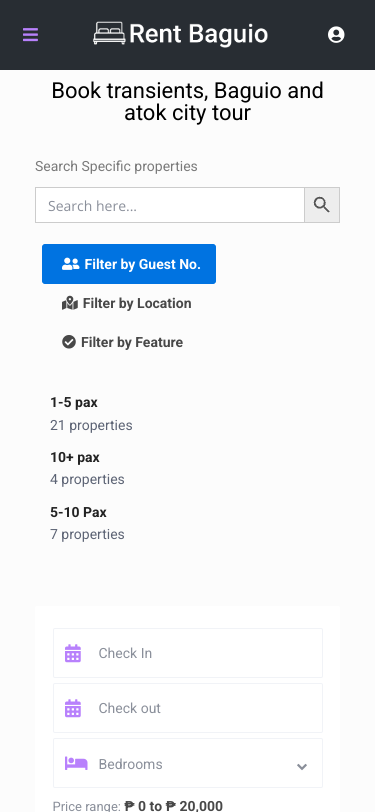
Task: Switch to Filter by Feature tab
Action: point(123,342)
